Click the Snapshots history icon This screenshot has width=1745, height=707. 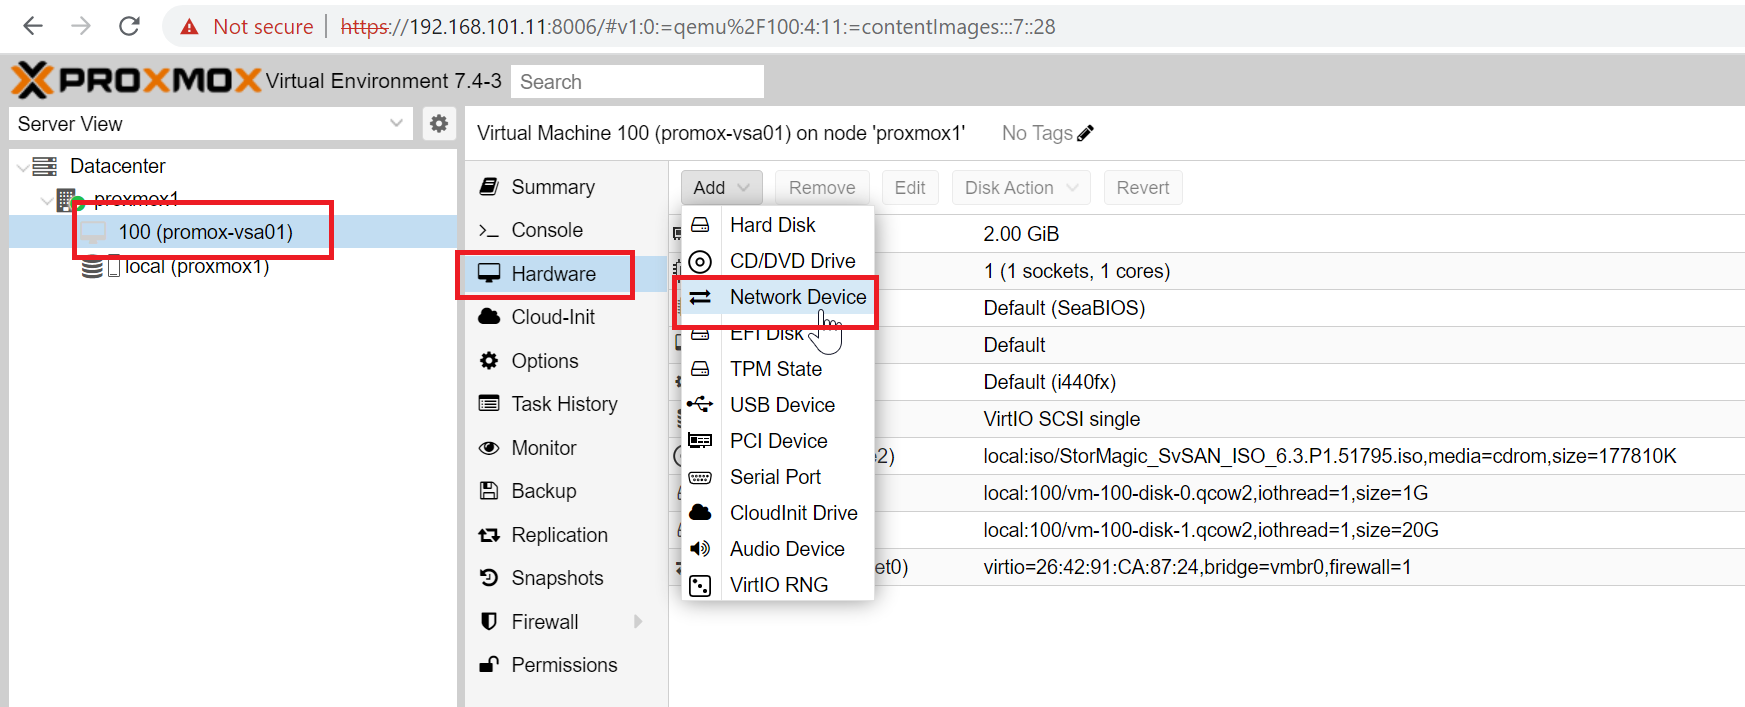(489, 578)
